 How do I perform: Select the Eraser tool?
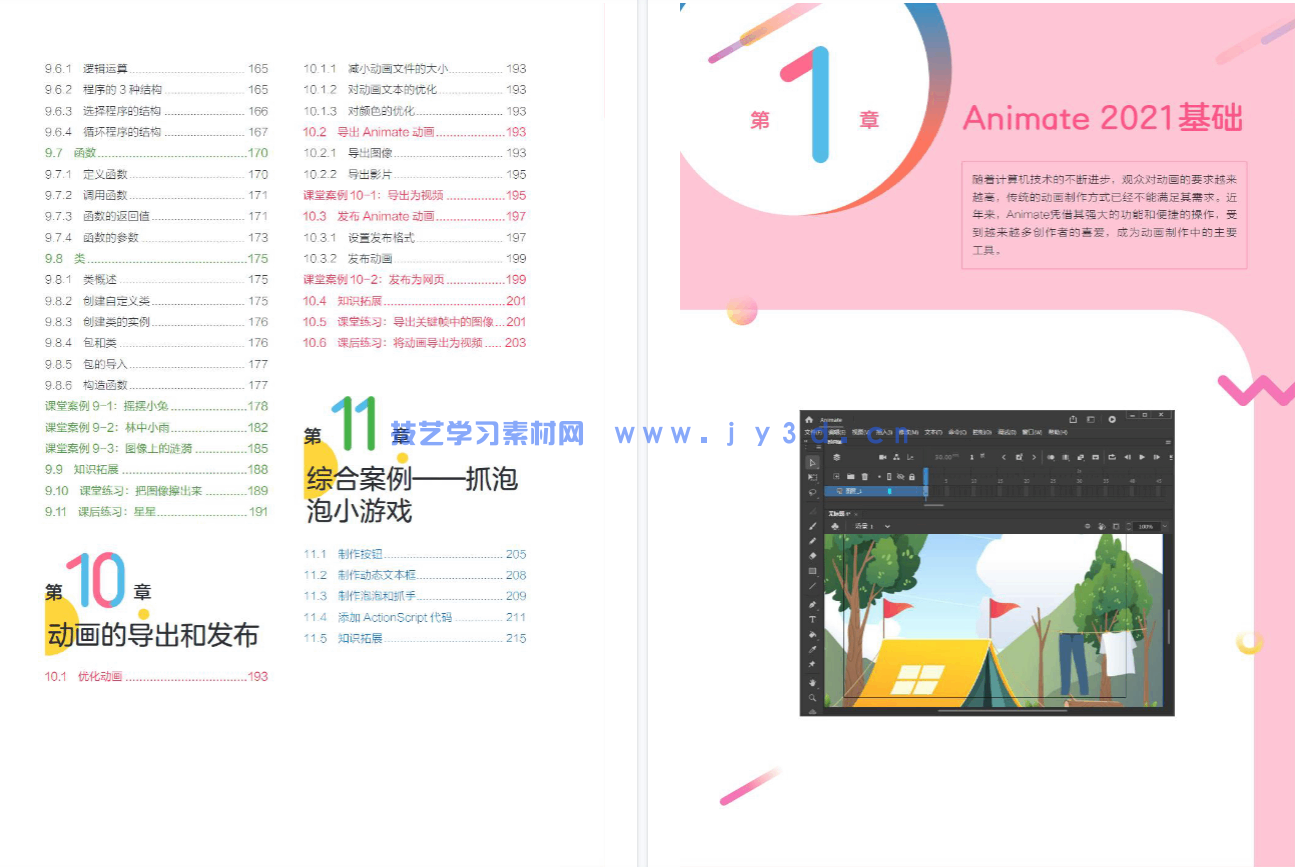[812, 556]
